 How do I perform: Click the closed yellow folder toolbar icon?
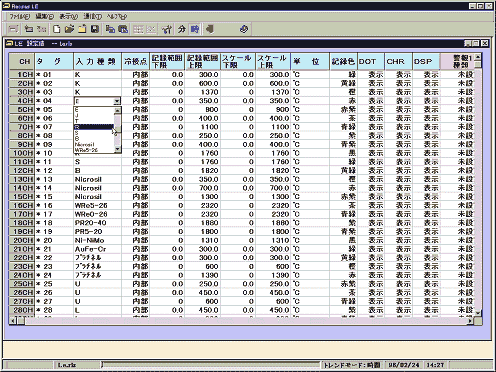coord(82,29)
